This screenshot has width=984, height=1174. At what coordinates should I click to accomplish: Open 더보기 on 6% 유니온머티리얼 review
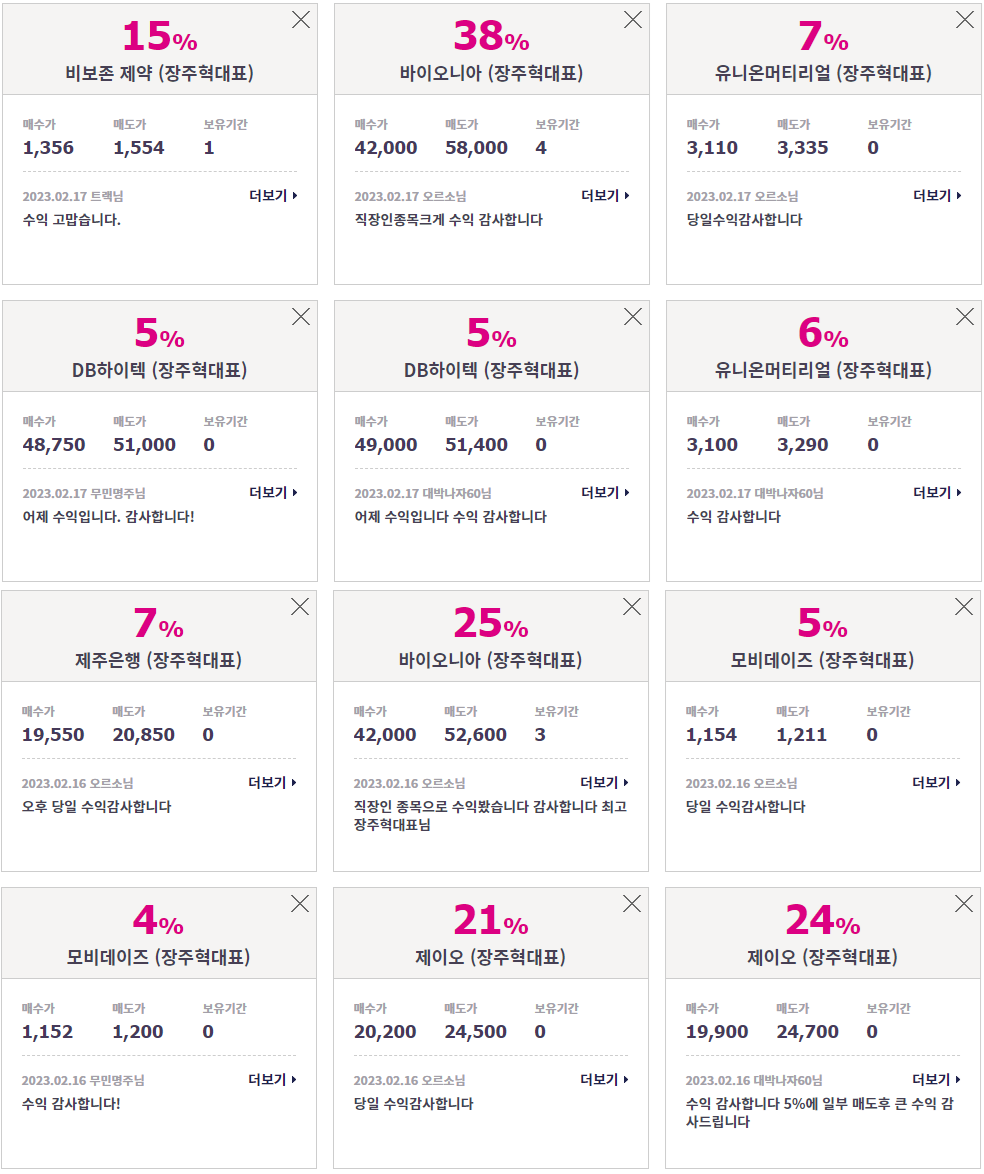pos(938,493)
